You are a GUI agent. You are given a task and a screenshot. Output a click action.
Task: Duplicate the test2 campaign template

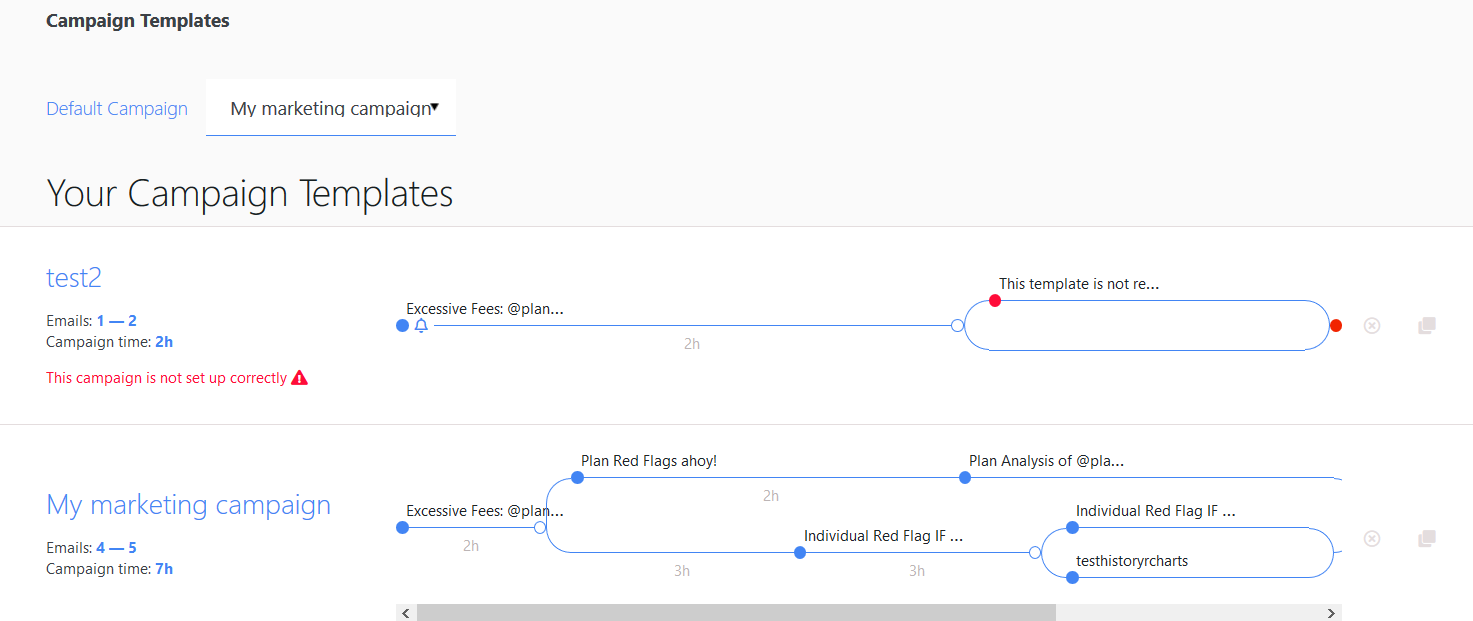pyautogui.click(x=1427, y=326)
